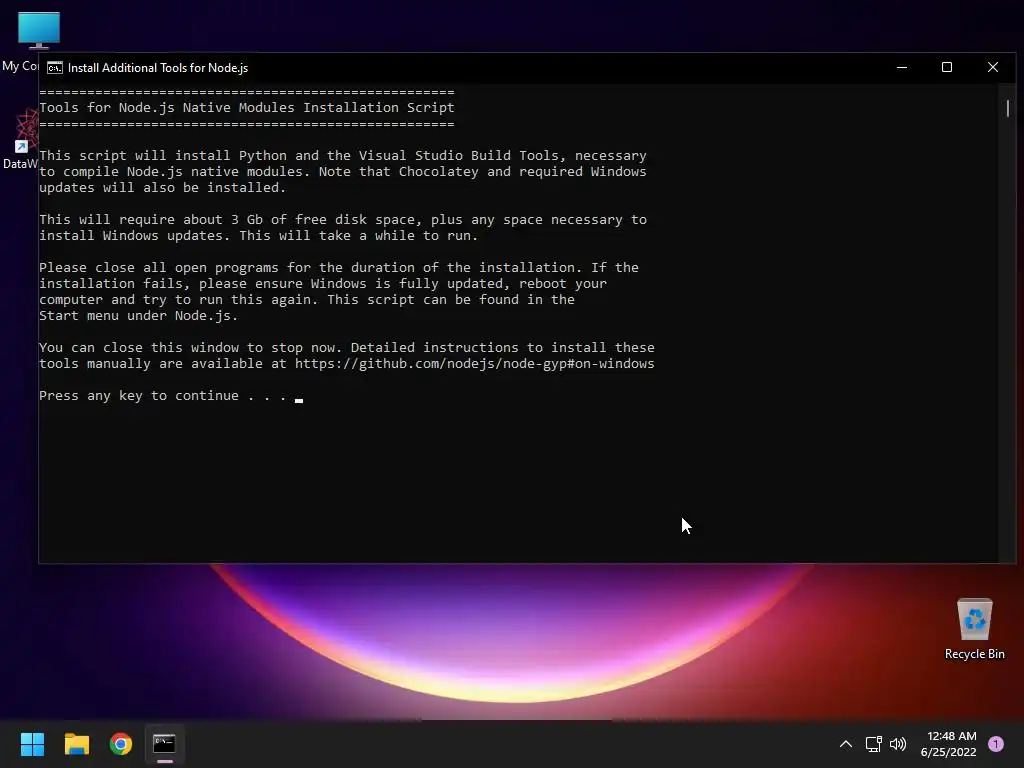Image resolution: width=1024 pixels, height=768 pixels.
Task: Launch Google Chrome from taskbar
Action: pos(121,744)
